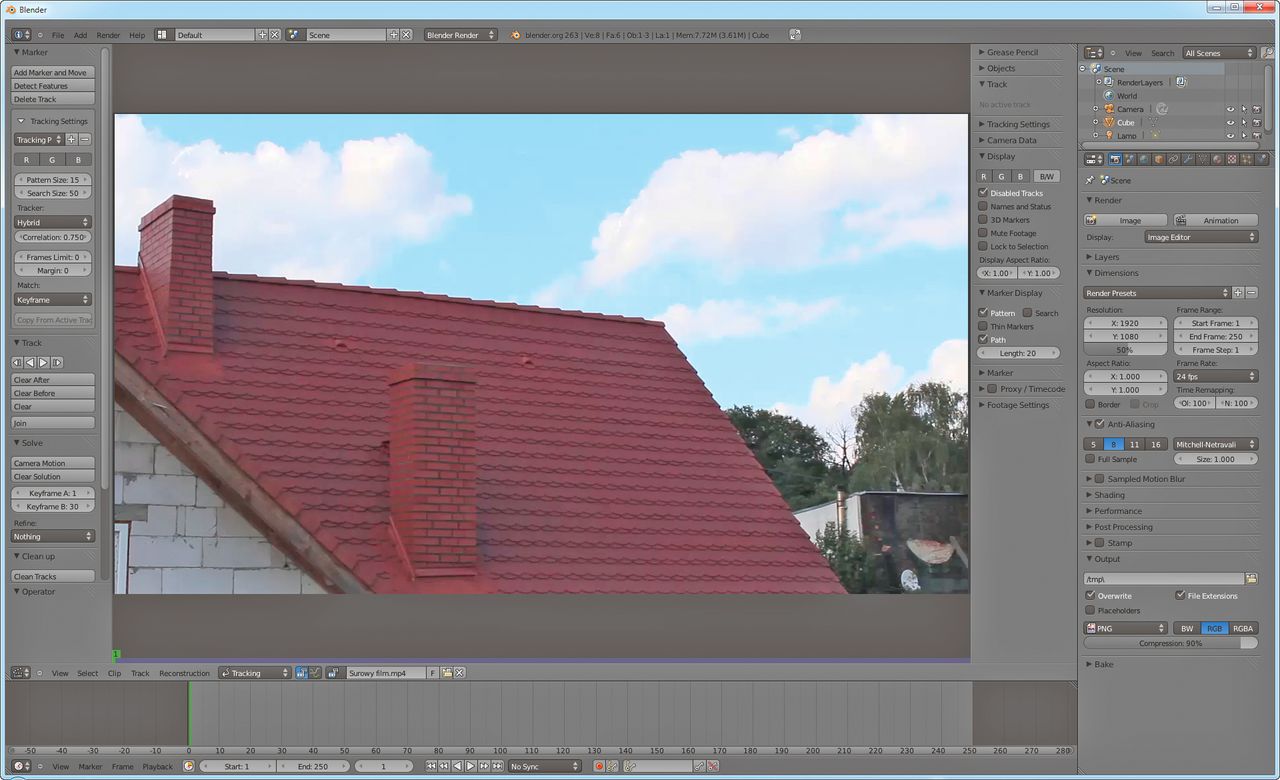The image size is (1280, 780).
Task: Open the Modifiers tab (wrench icon)
Action: pos(1188,159)
